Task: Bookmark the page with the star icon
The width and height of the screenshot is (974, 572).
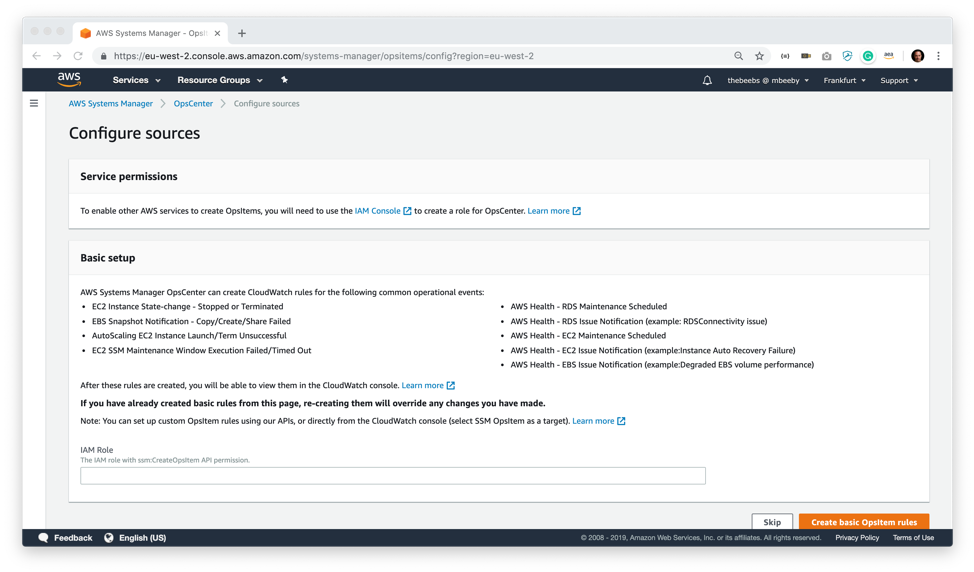Action: (759, 56)
